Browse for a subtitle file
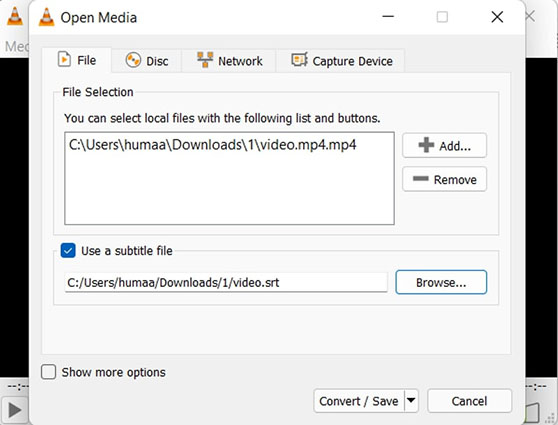558x425 pixels. 441,282
